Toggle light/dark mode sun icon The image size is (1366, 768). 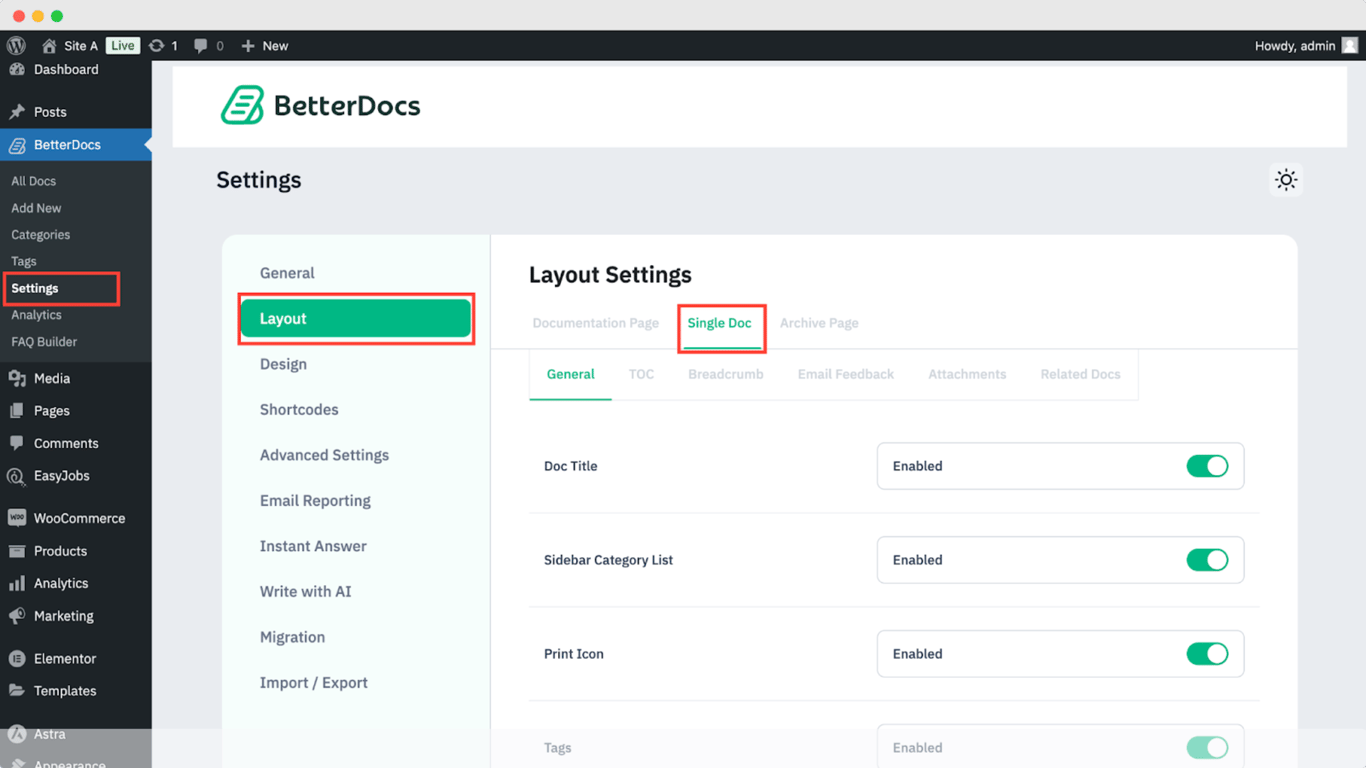coord(1286,180)
